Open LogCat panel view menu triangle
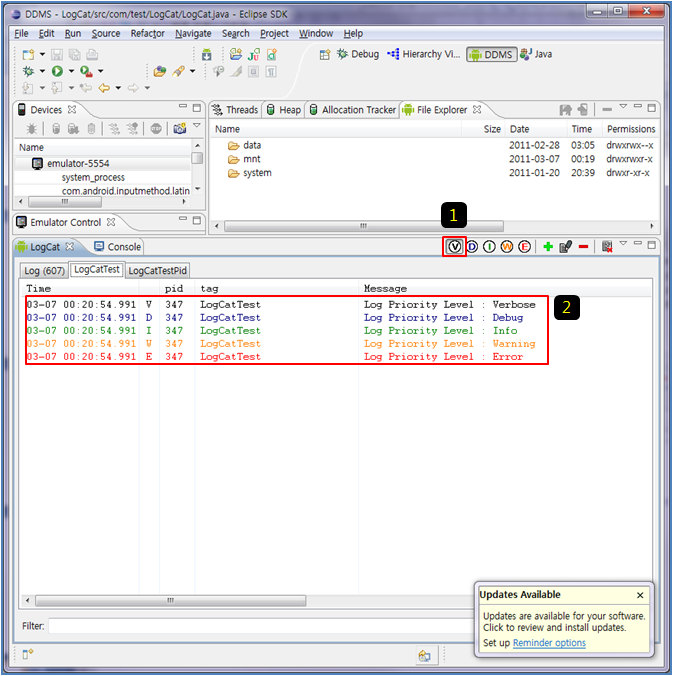Viewport: 673px width, 676px height. (x=623, y=244)
